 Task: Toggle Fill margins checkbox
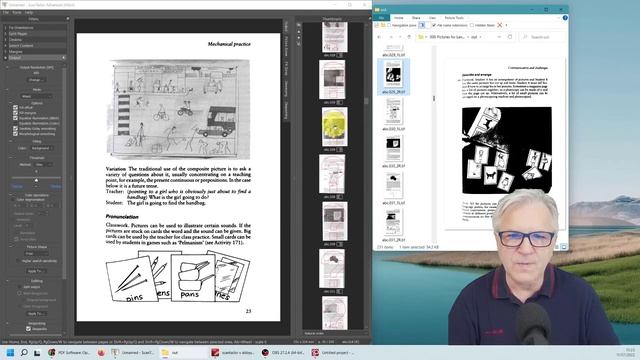tap(16, 113)
